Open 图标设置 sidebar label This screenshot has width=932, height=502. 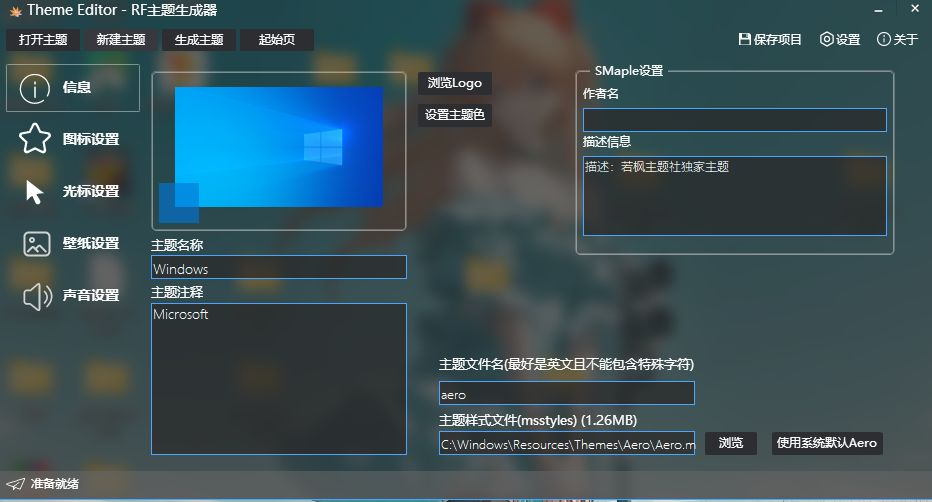[x=91, y=140]
